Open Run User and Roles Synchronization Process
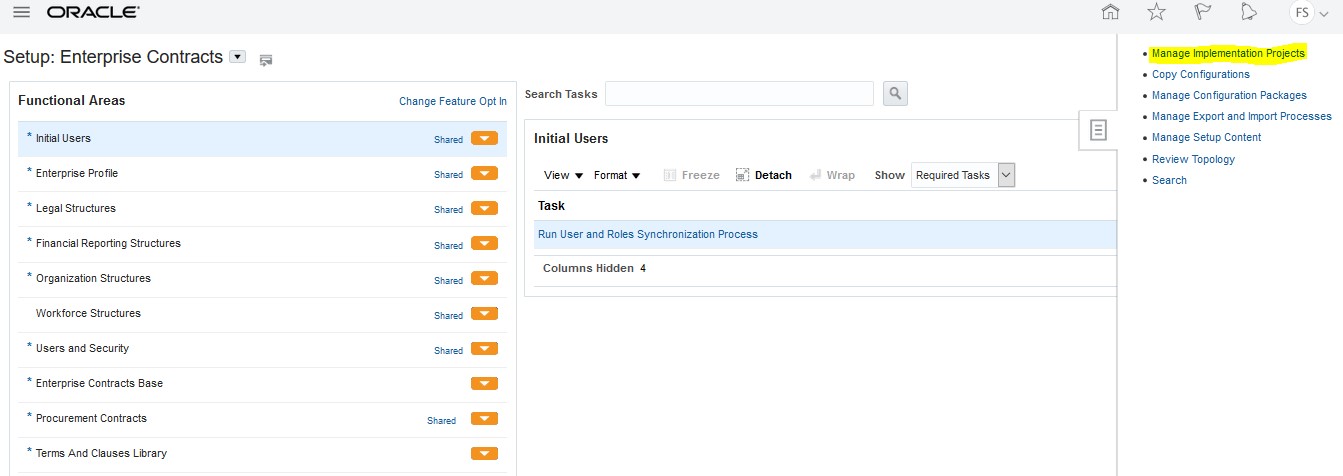1343x476 pixels. point(648,234)
